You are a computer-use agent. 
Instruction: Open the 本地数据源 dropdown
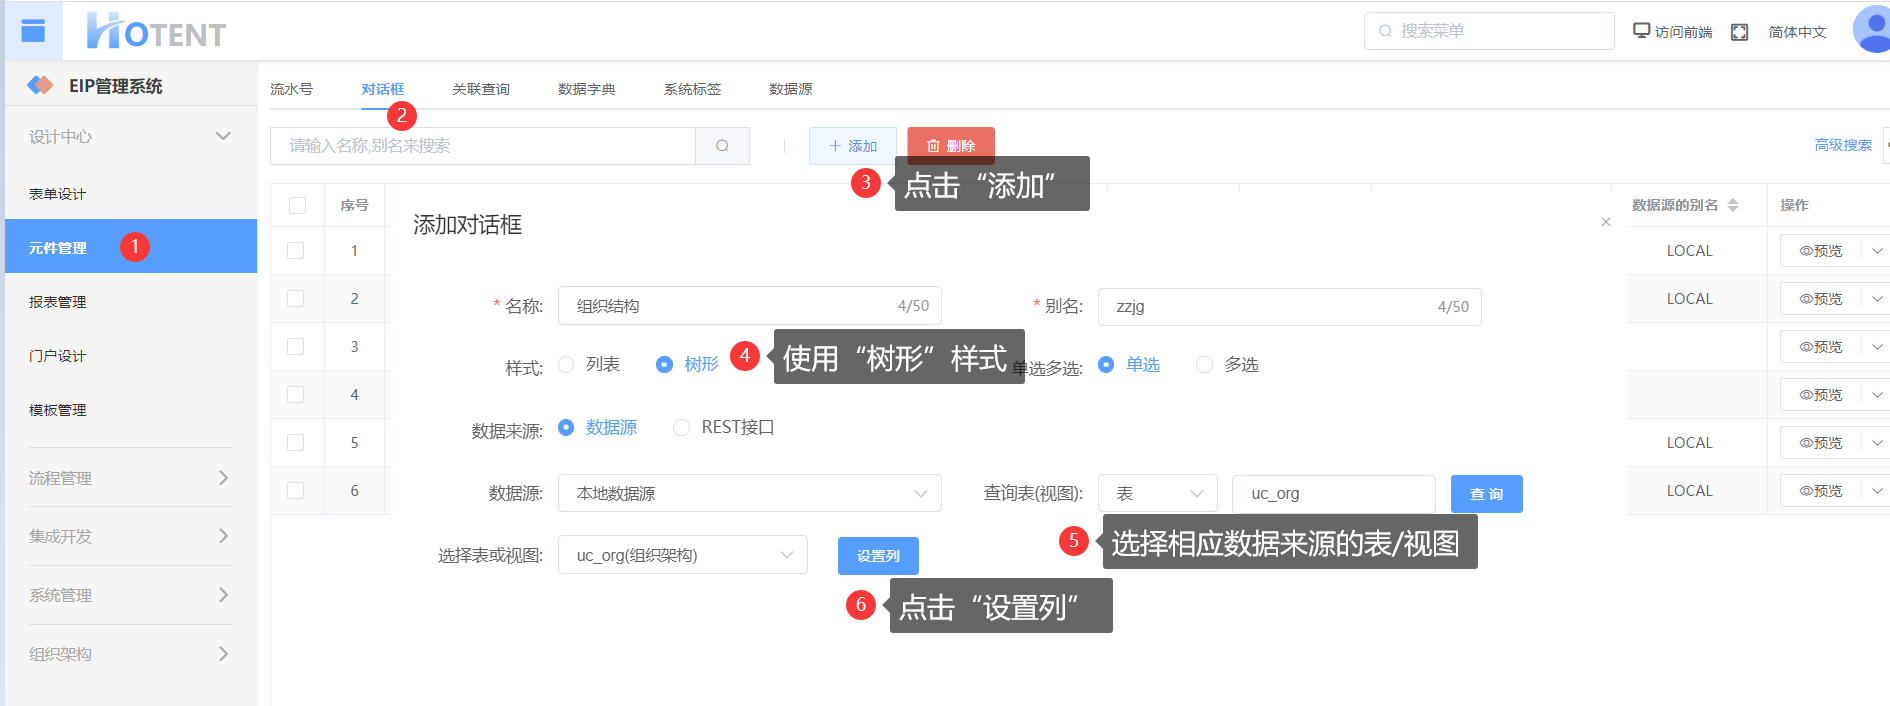[x=749, y=494]
